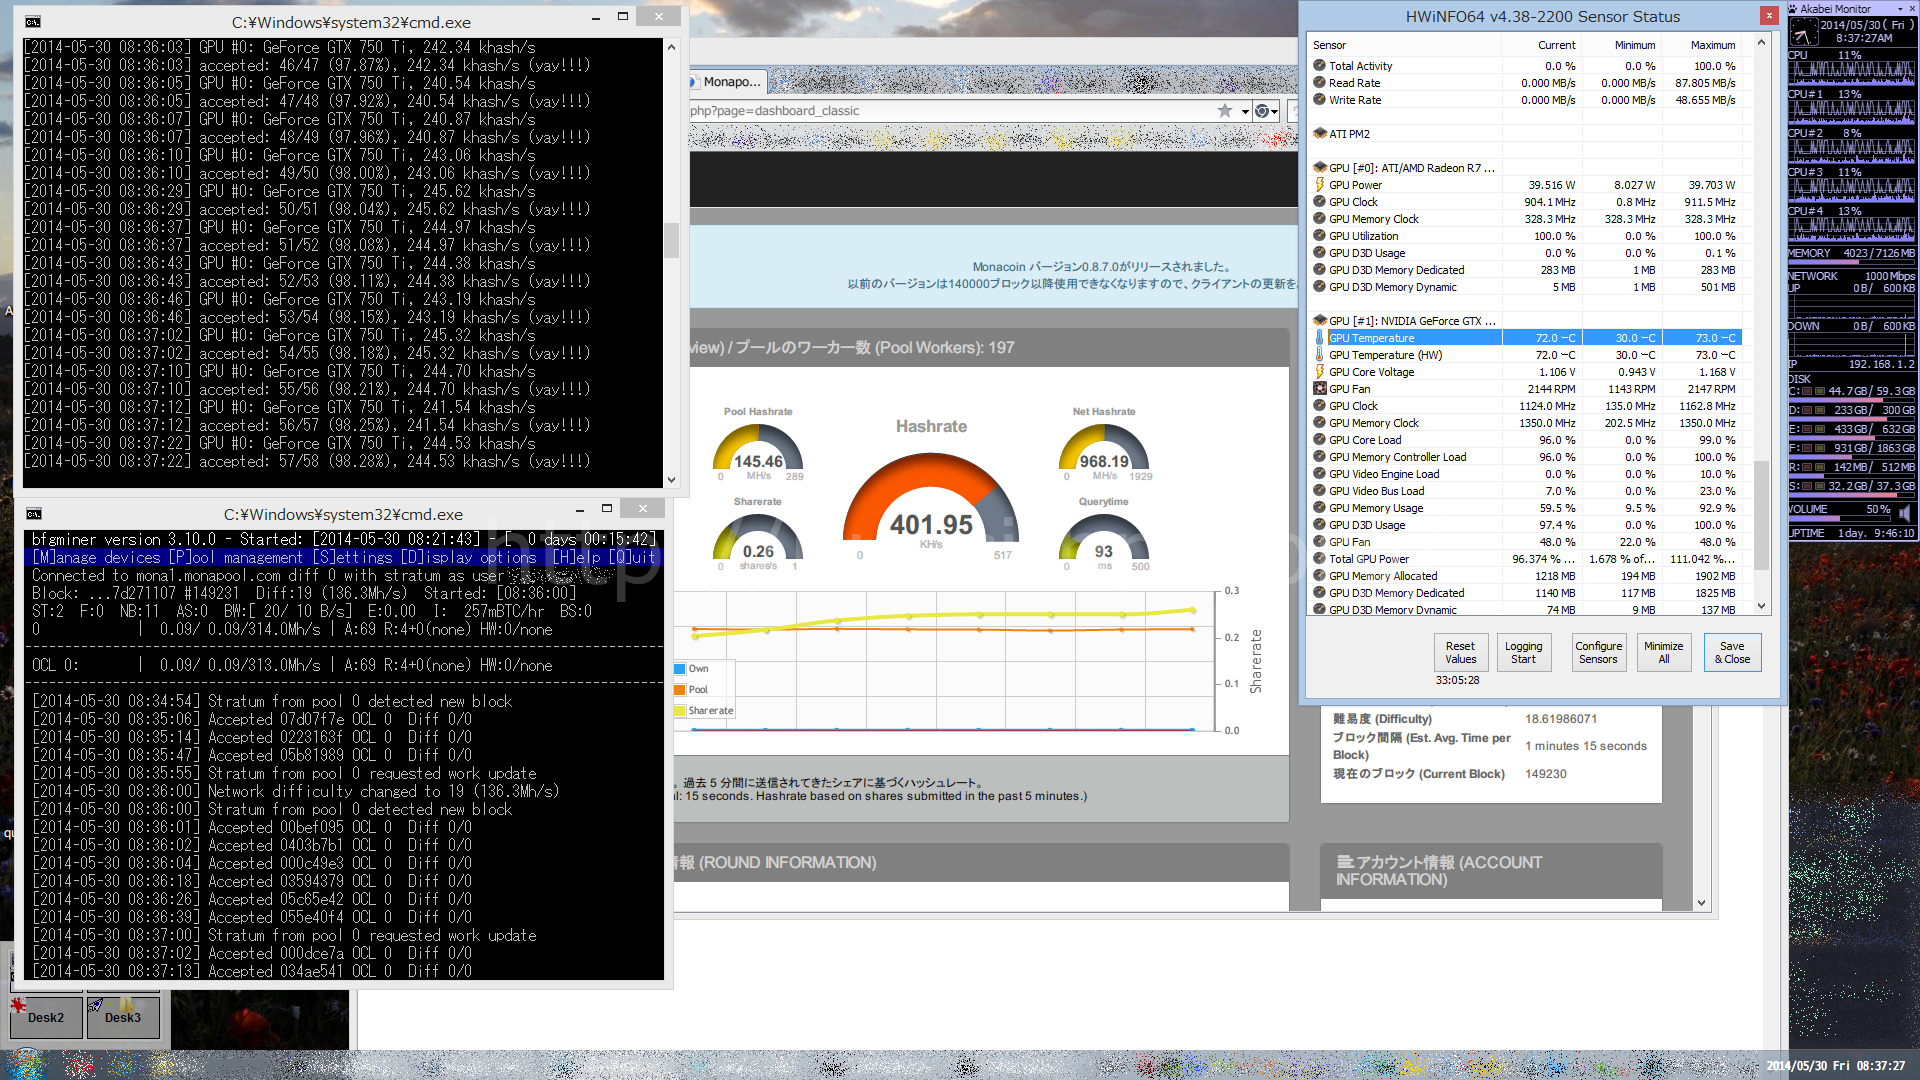This screenshot has height=1080, width=1920.
Task: Click the CPU#1 usage graph
Action: coord(1852,111)
